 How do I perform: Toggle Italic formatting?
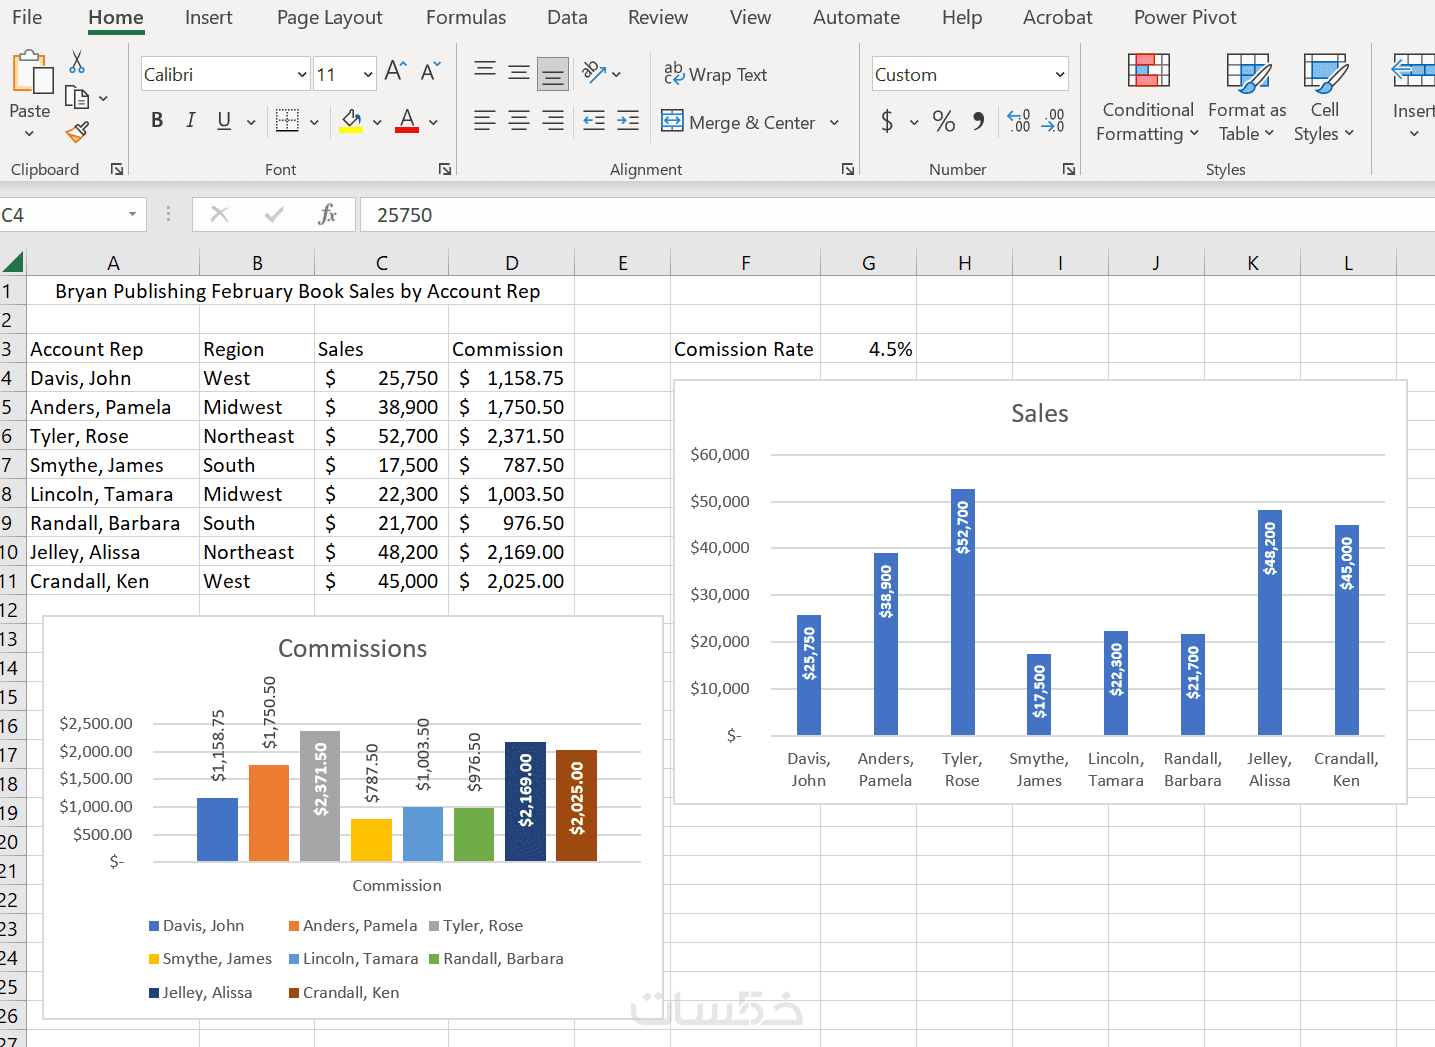click(x=190, y=121)
